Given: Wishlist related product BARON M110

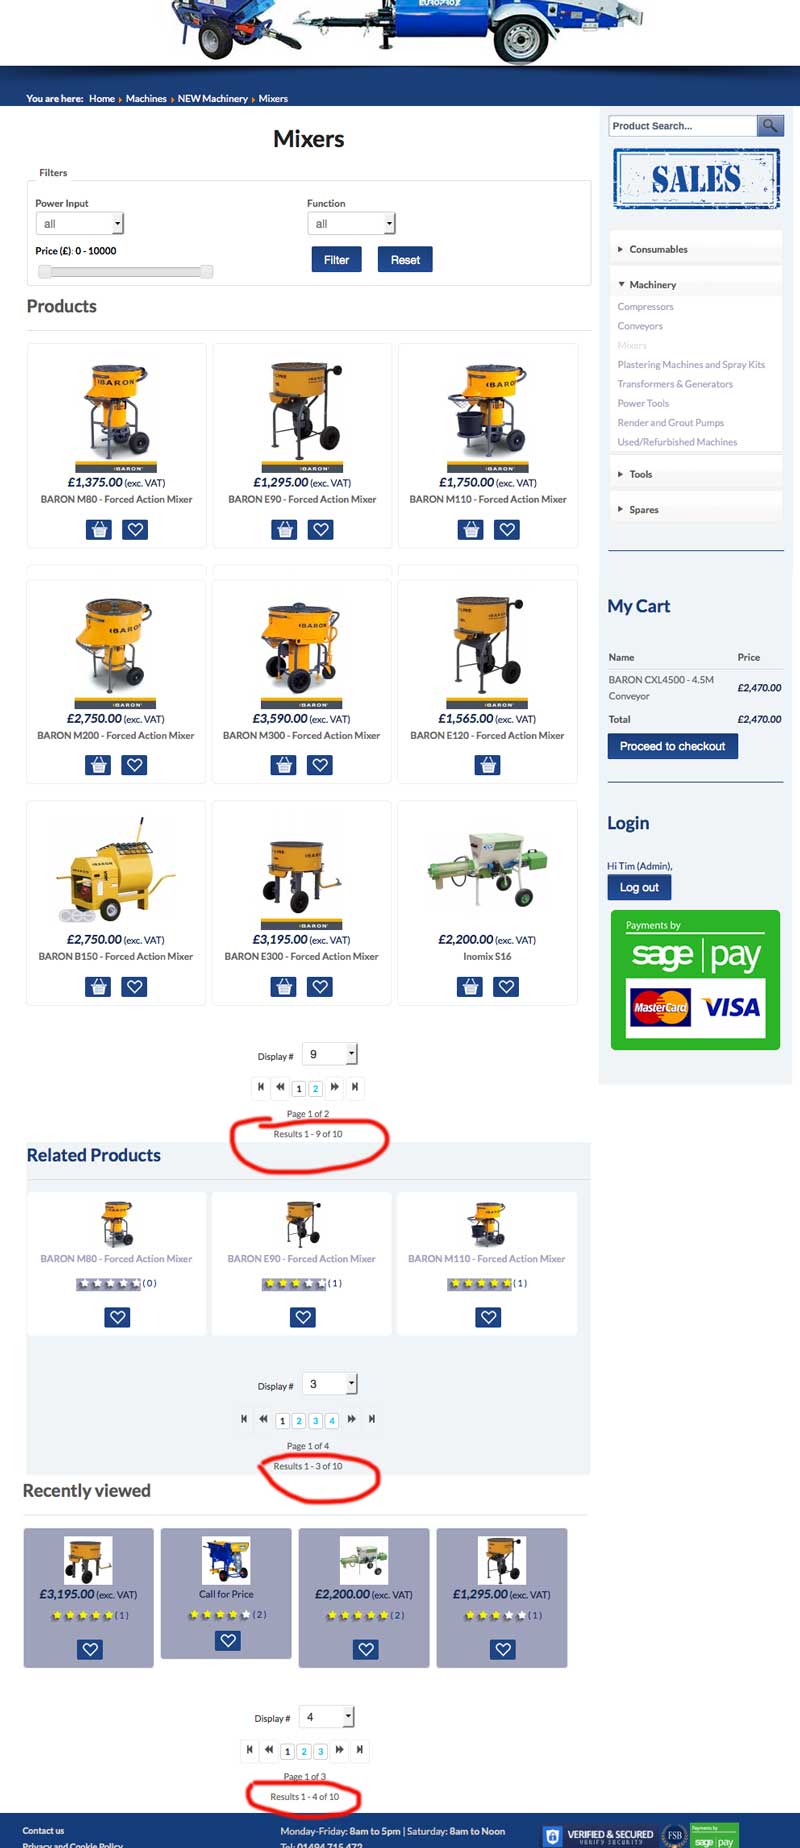Looking at the screenshot, I should [x=488, y=1317].
